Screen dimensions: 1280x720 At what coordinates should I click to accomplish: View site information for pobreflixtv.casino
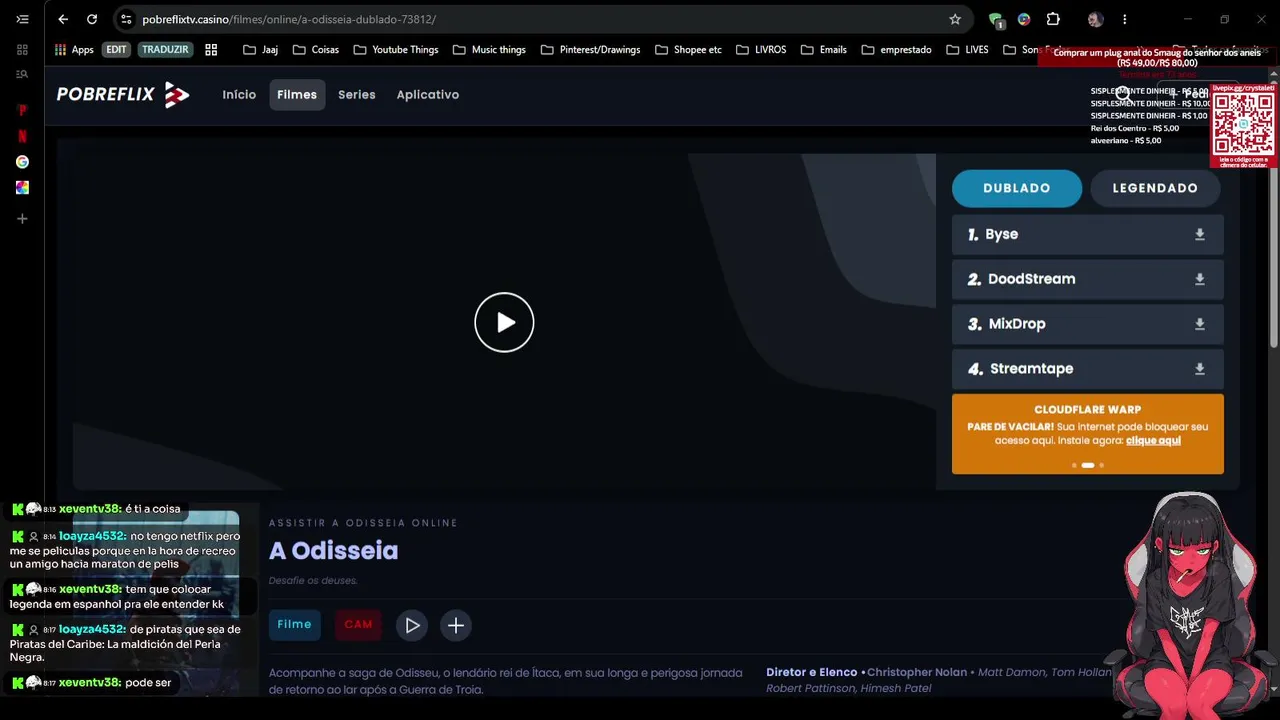pyautogui.click(x=126, y=19)
